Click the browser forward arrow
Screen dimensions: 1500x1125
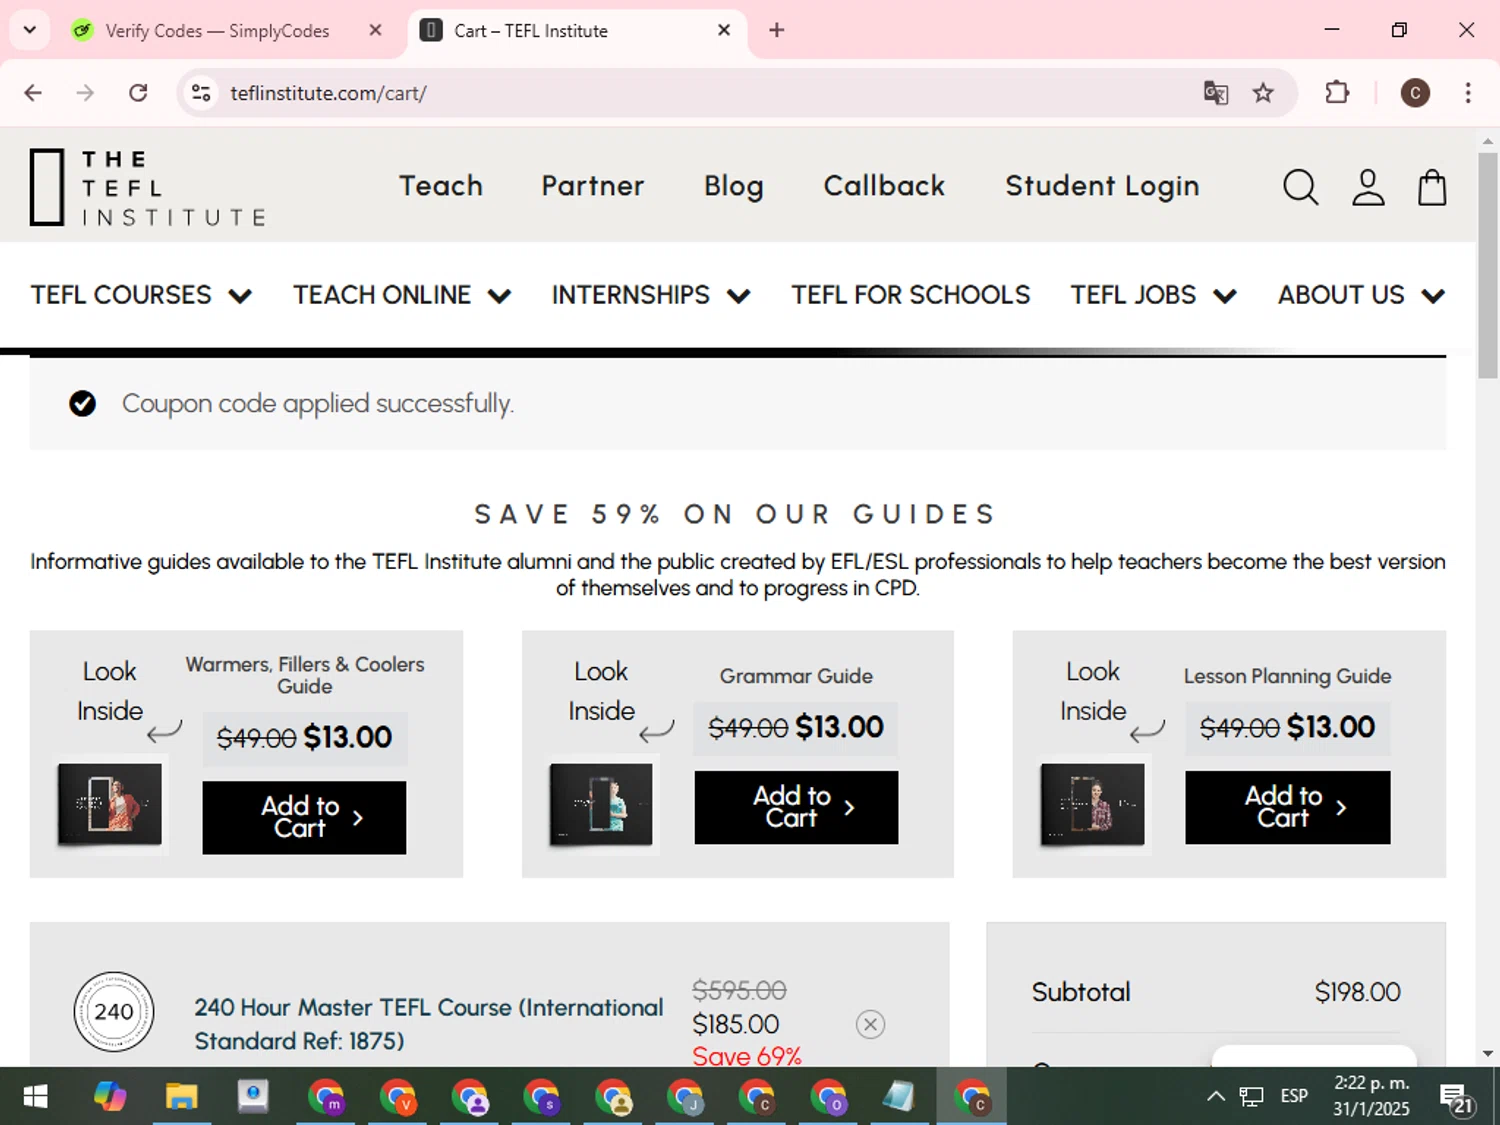[x=85, y=93]
